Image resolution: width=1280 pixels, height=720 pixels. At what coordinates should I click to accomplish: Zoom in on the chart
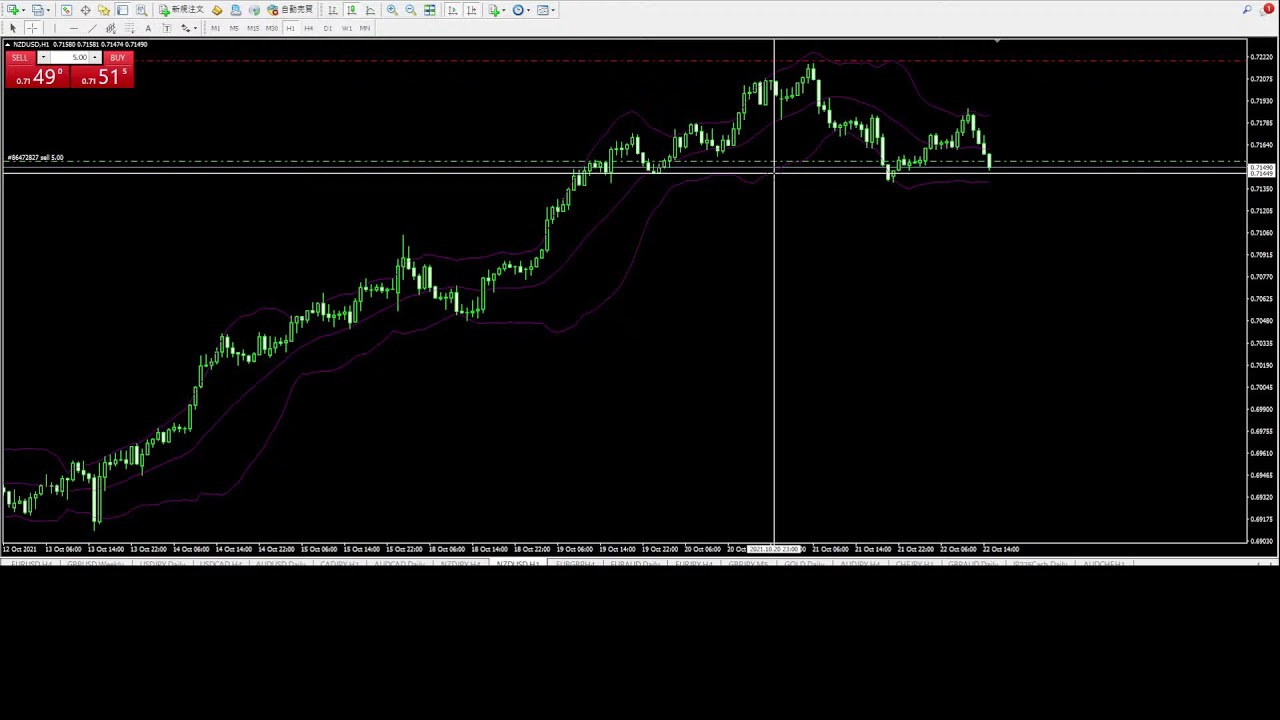pos(392,10)
